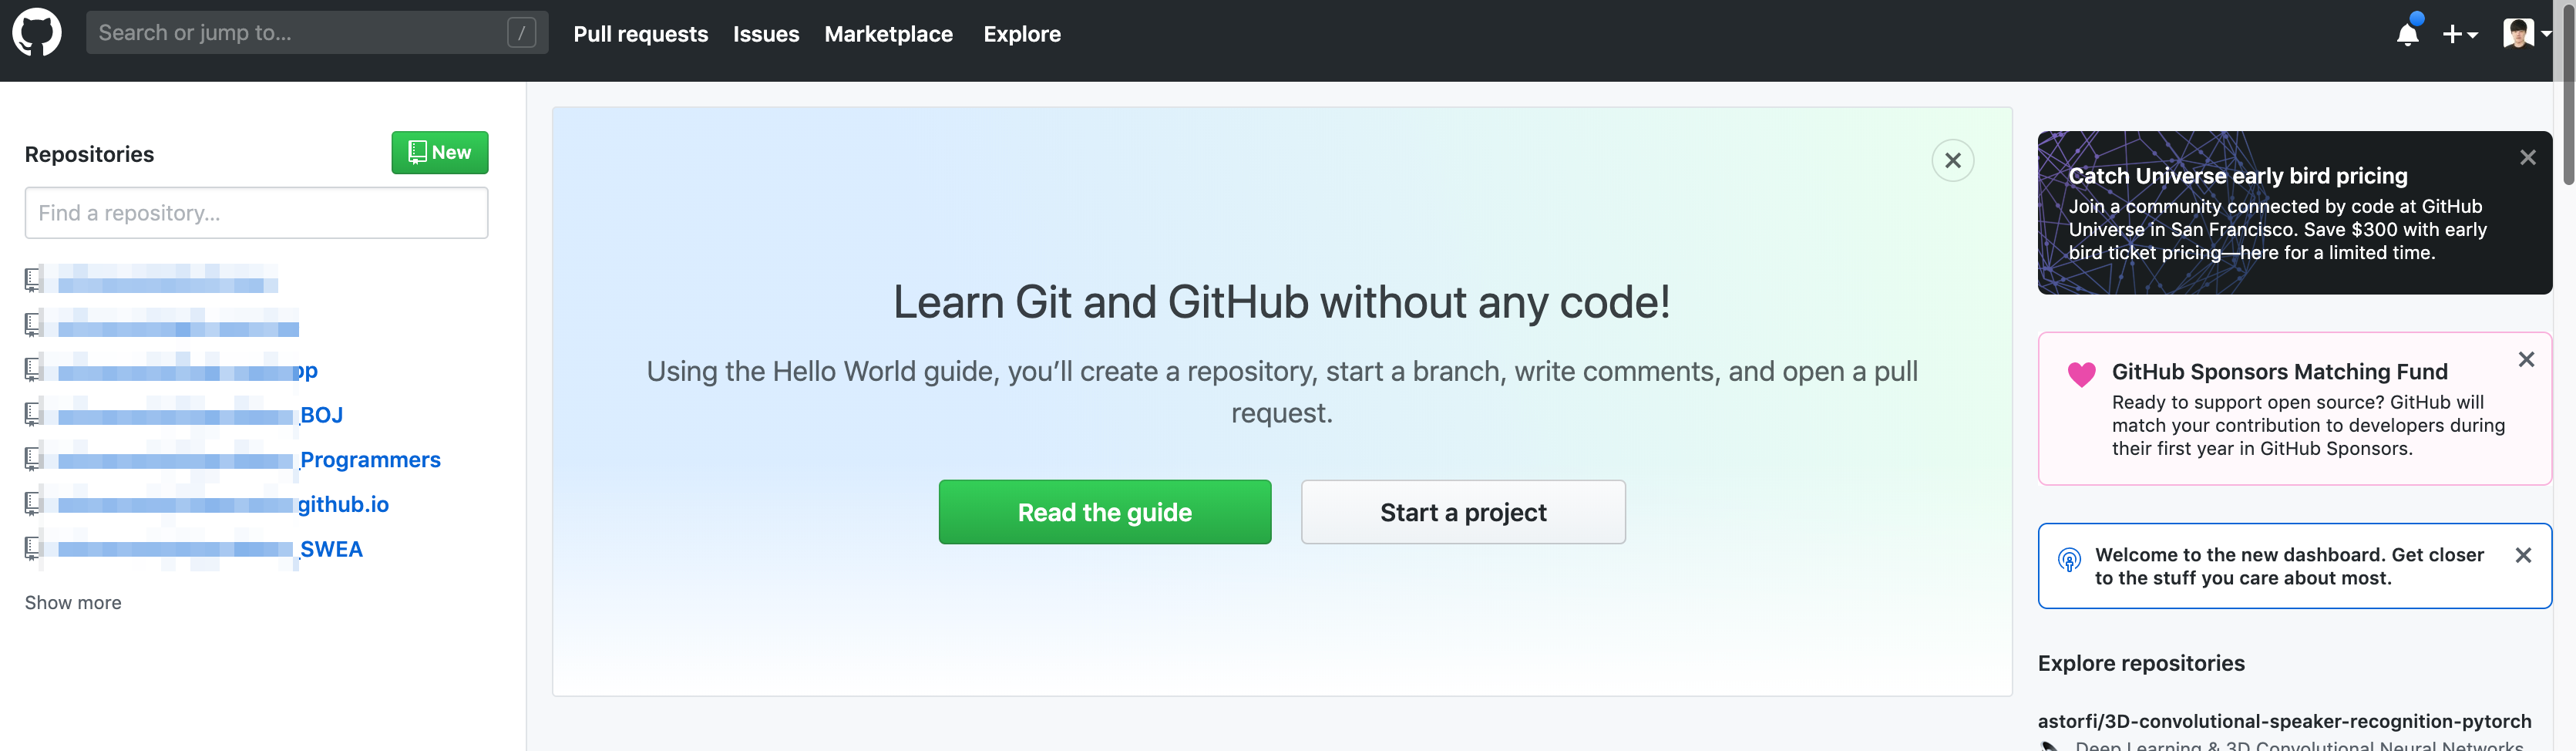Dismiss the Learn Git and GitHub banner
This screenshot has height=751, width=2576.
pyautogui.click(x=1952, y=160)
